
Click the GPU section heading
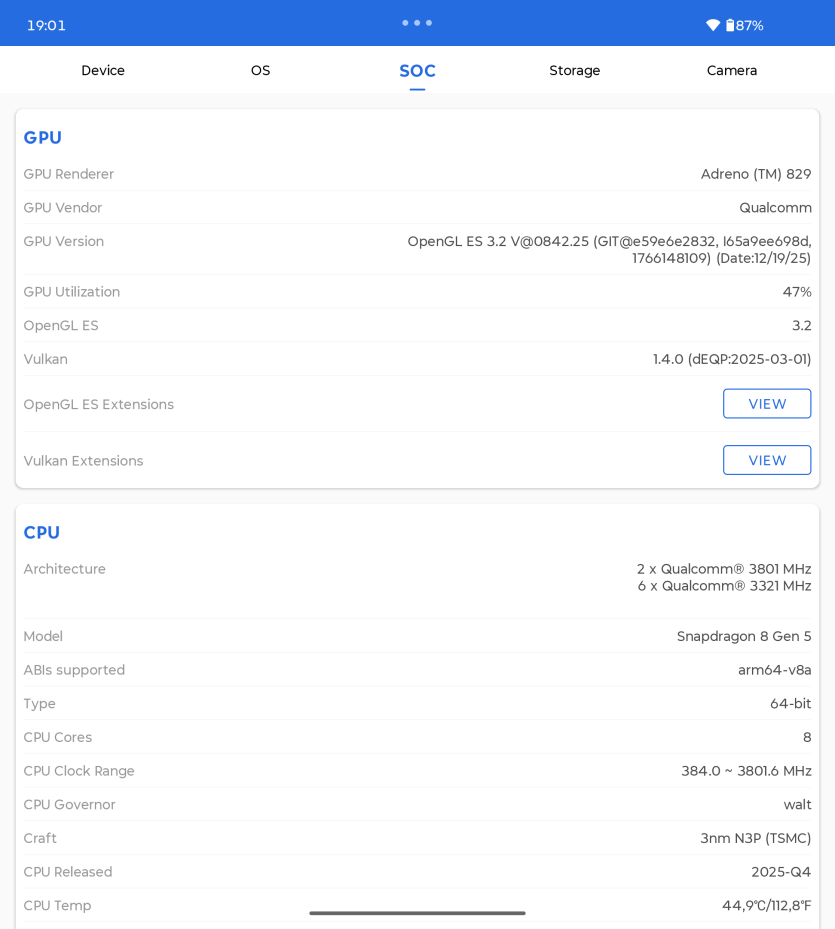[43, 137]
